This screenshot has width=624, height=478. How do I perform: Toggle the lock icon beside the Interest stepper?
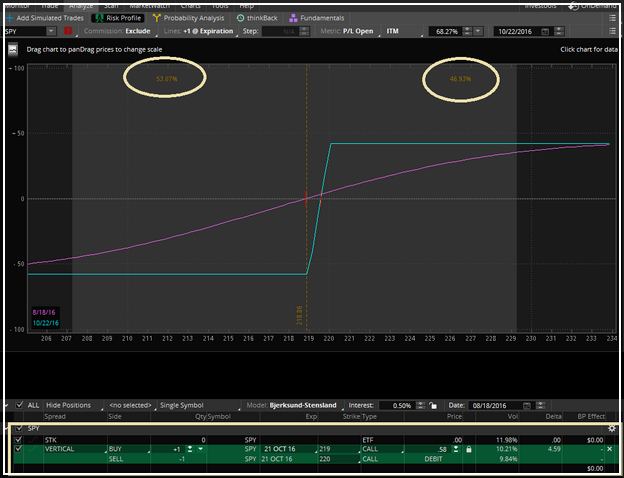point(433,406)
